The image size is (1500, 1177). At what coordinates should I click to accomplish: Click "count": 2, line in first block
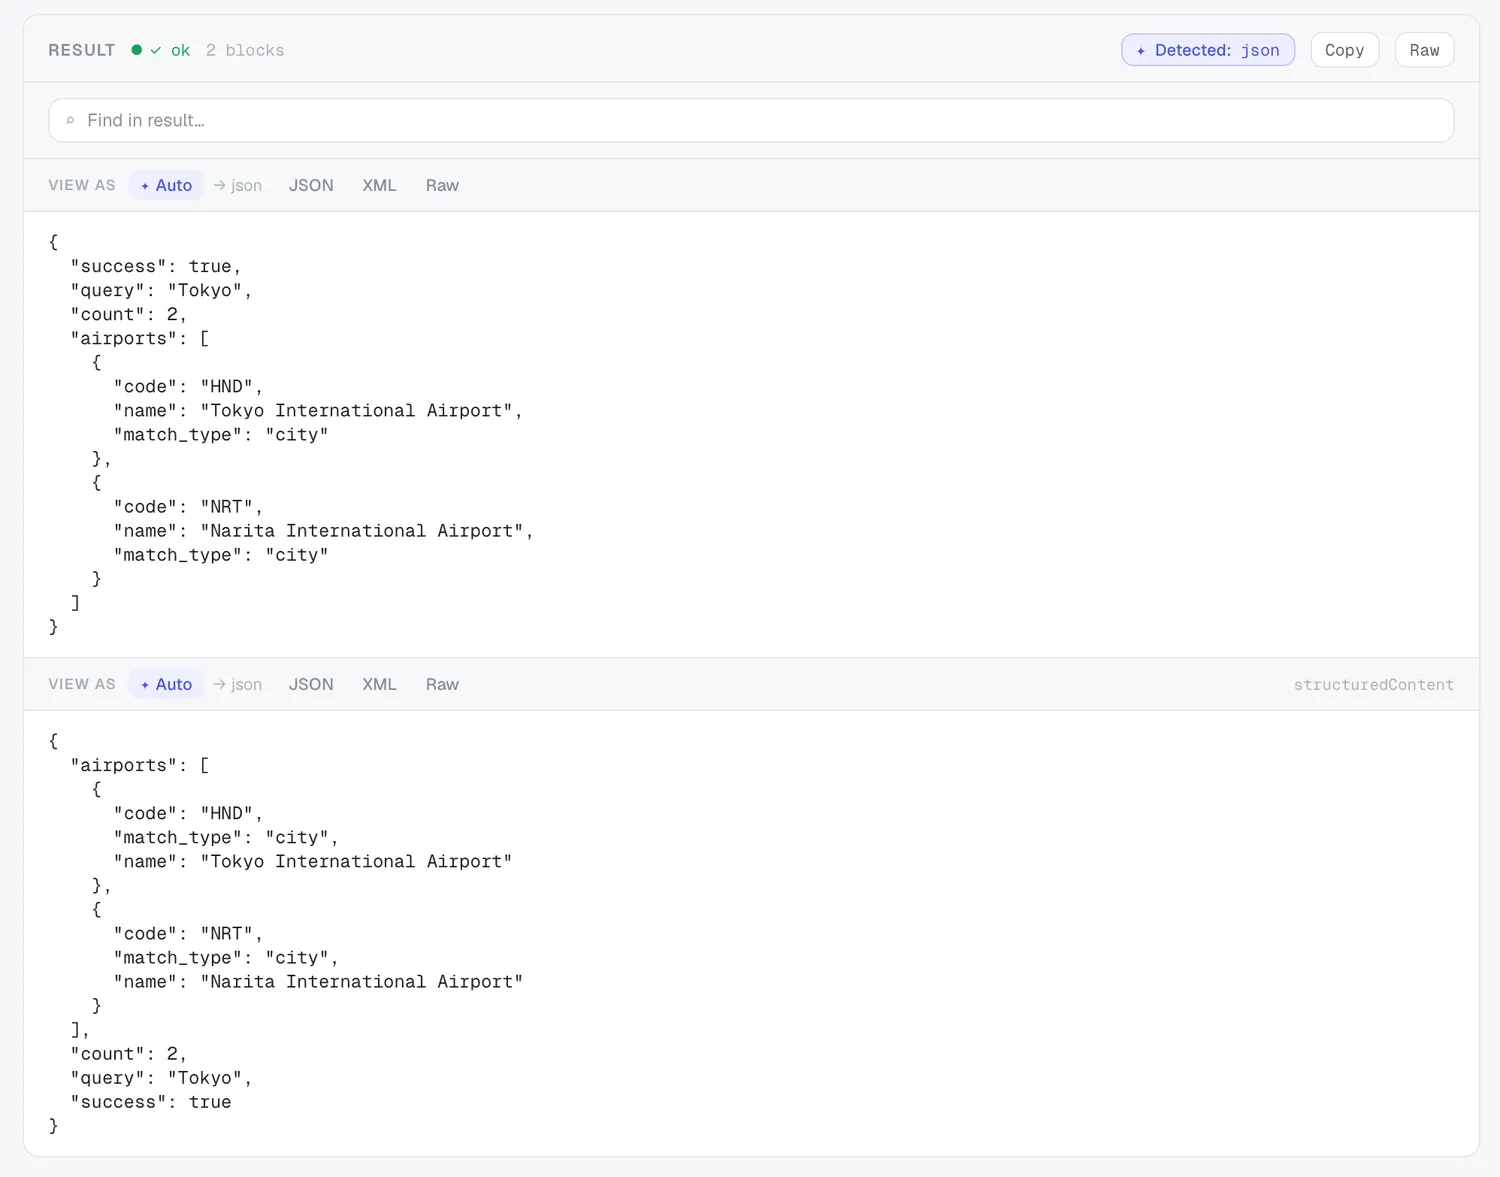click(129, 314)
